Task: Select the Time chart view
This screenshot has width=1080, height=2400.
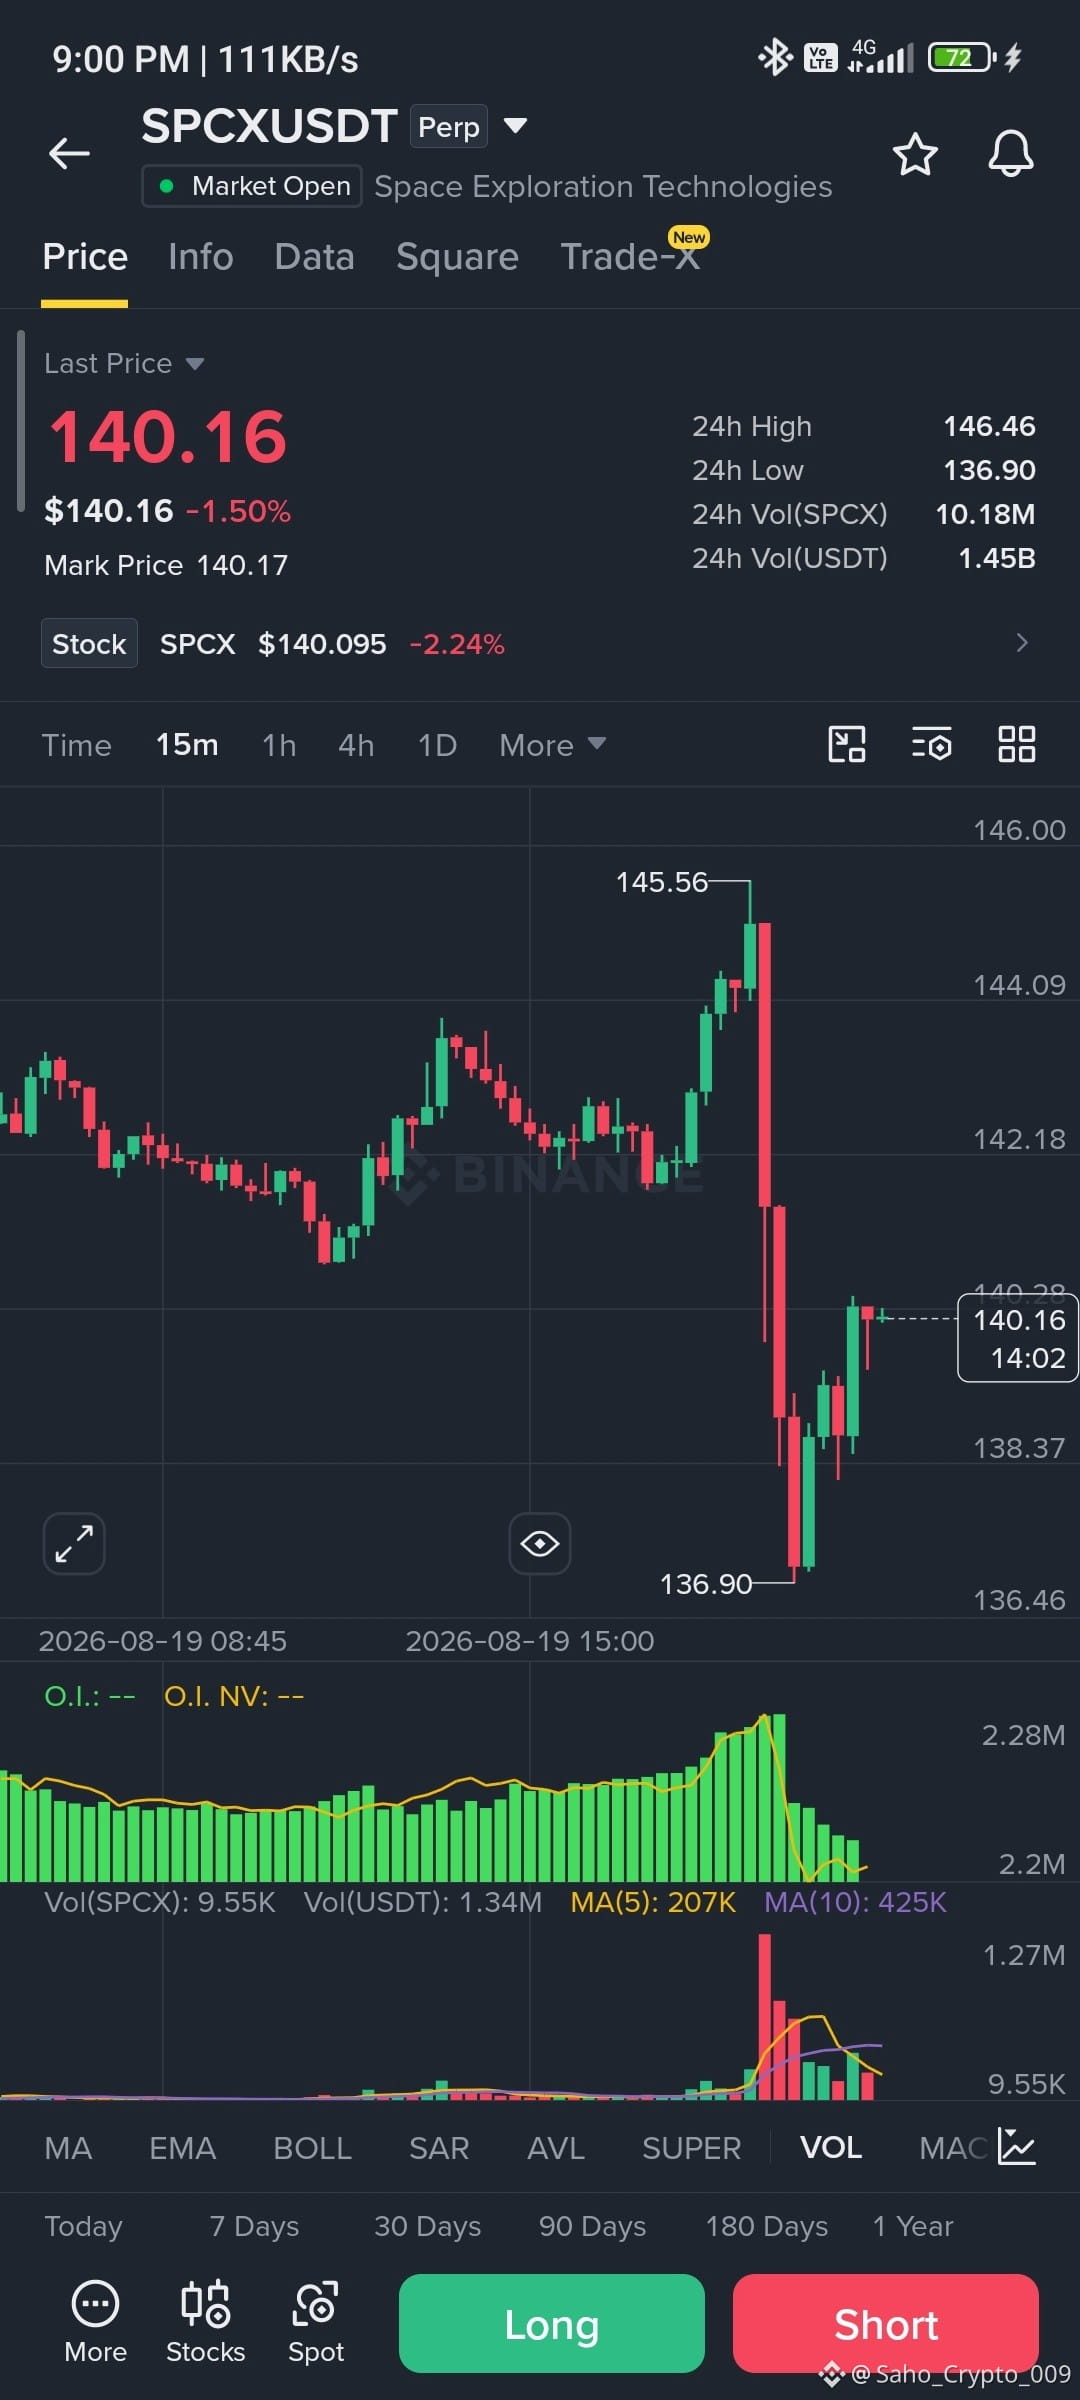Action: click(x=76, y=745)
